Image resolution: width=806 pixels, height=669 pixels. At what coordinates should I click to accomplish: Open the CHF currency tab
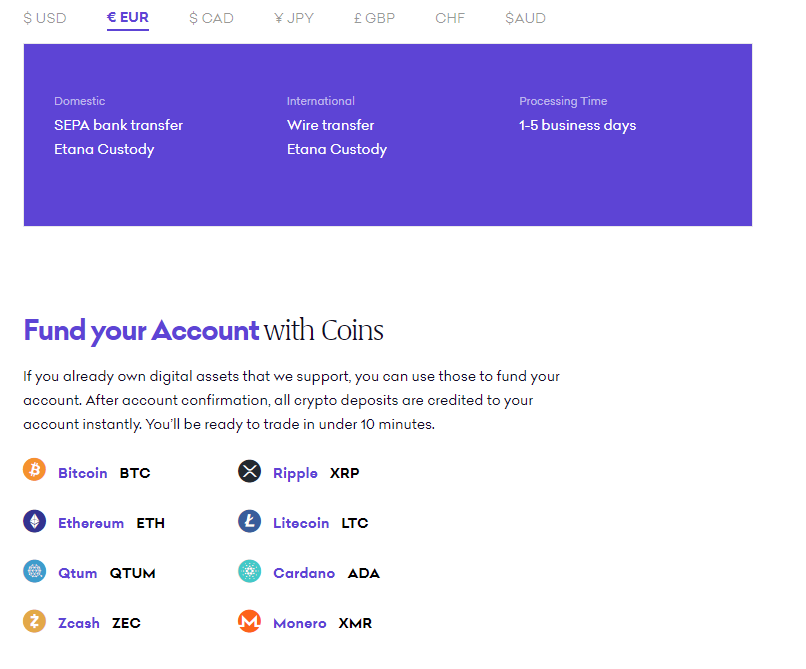click(450, 18)
